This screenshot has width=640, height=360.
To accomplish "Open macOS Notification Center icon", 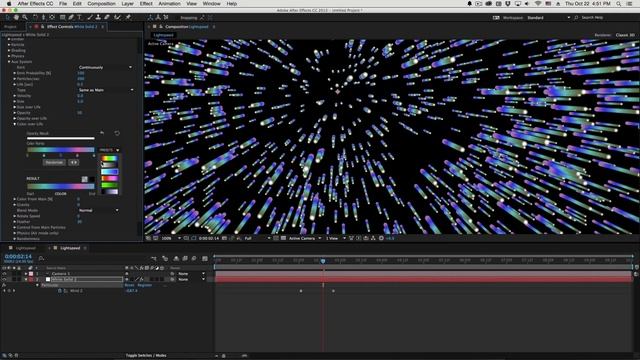I will click(630, 4).
